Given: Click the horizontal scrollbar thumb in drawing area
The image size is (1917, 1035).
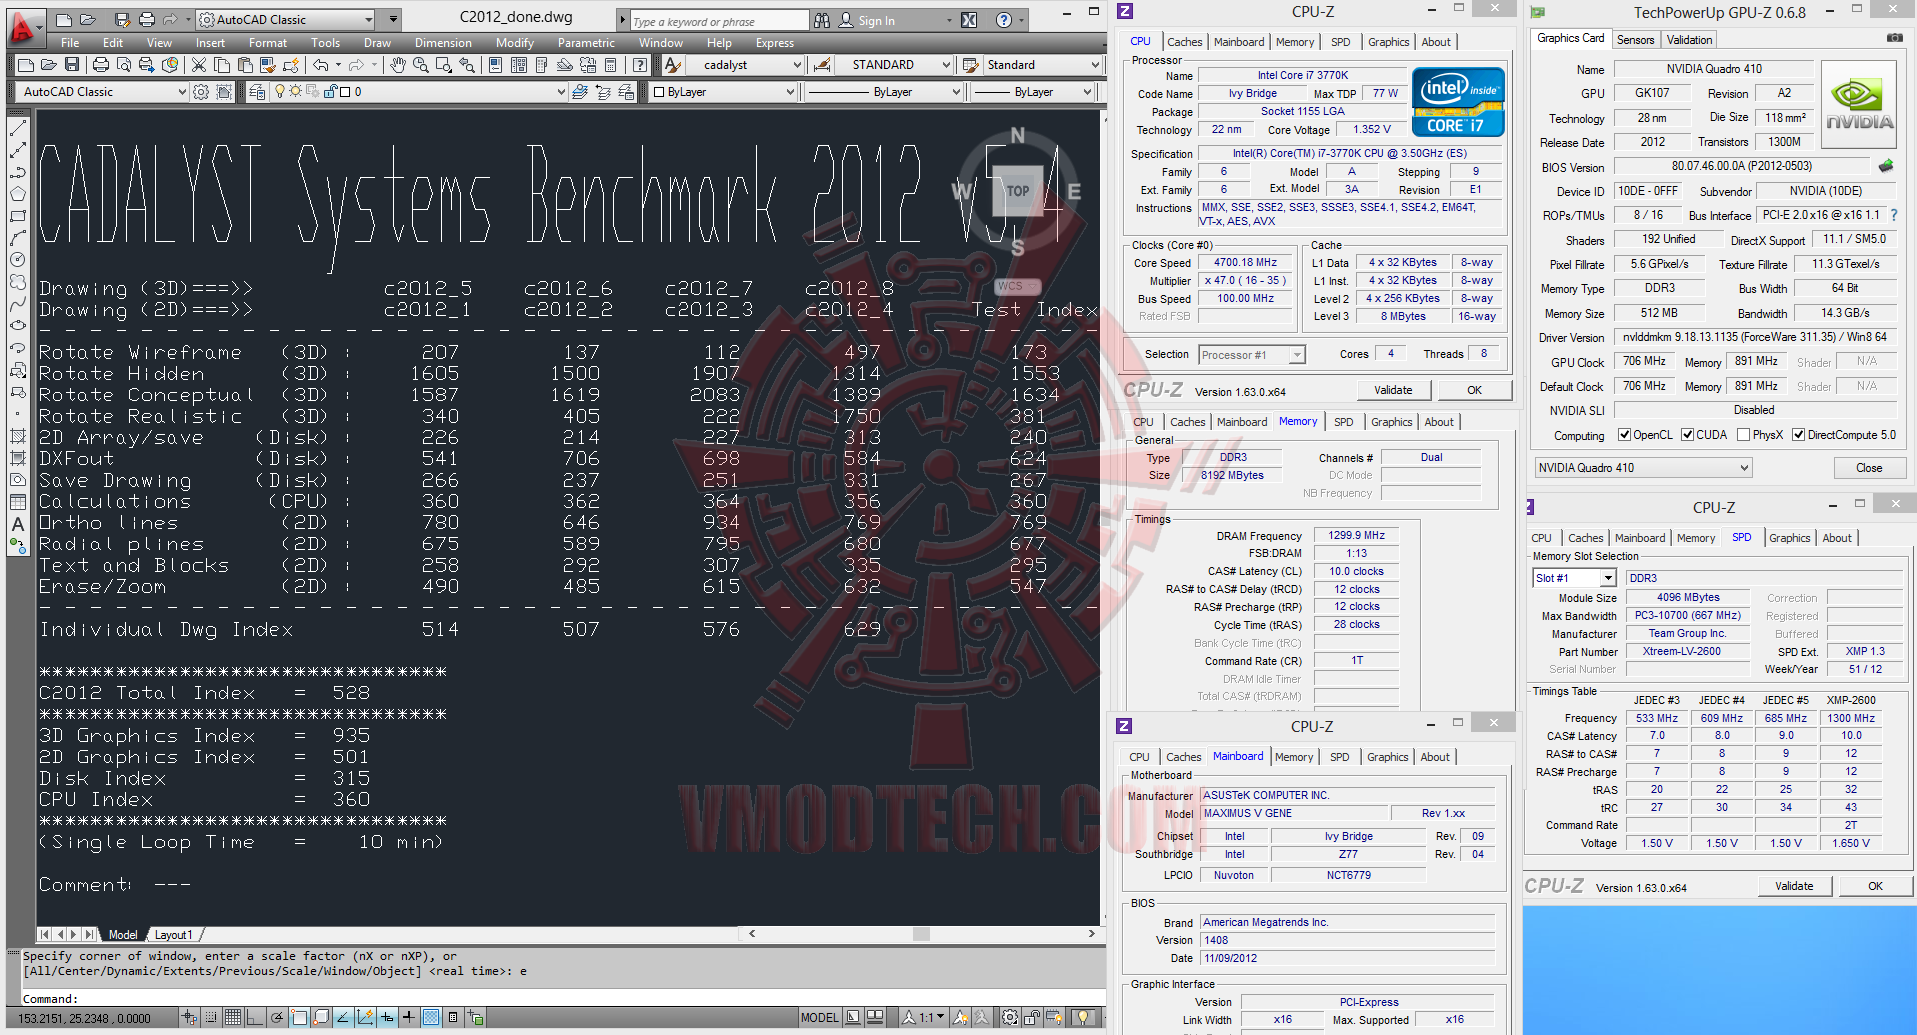Looking at the screenshot, I should click(921, 934).
